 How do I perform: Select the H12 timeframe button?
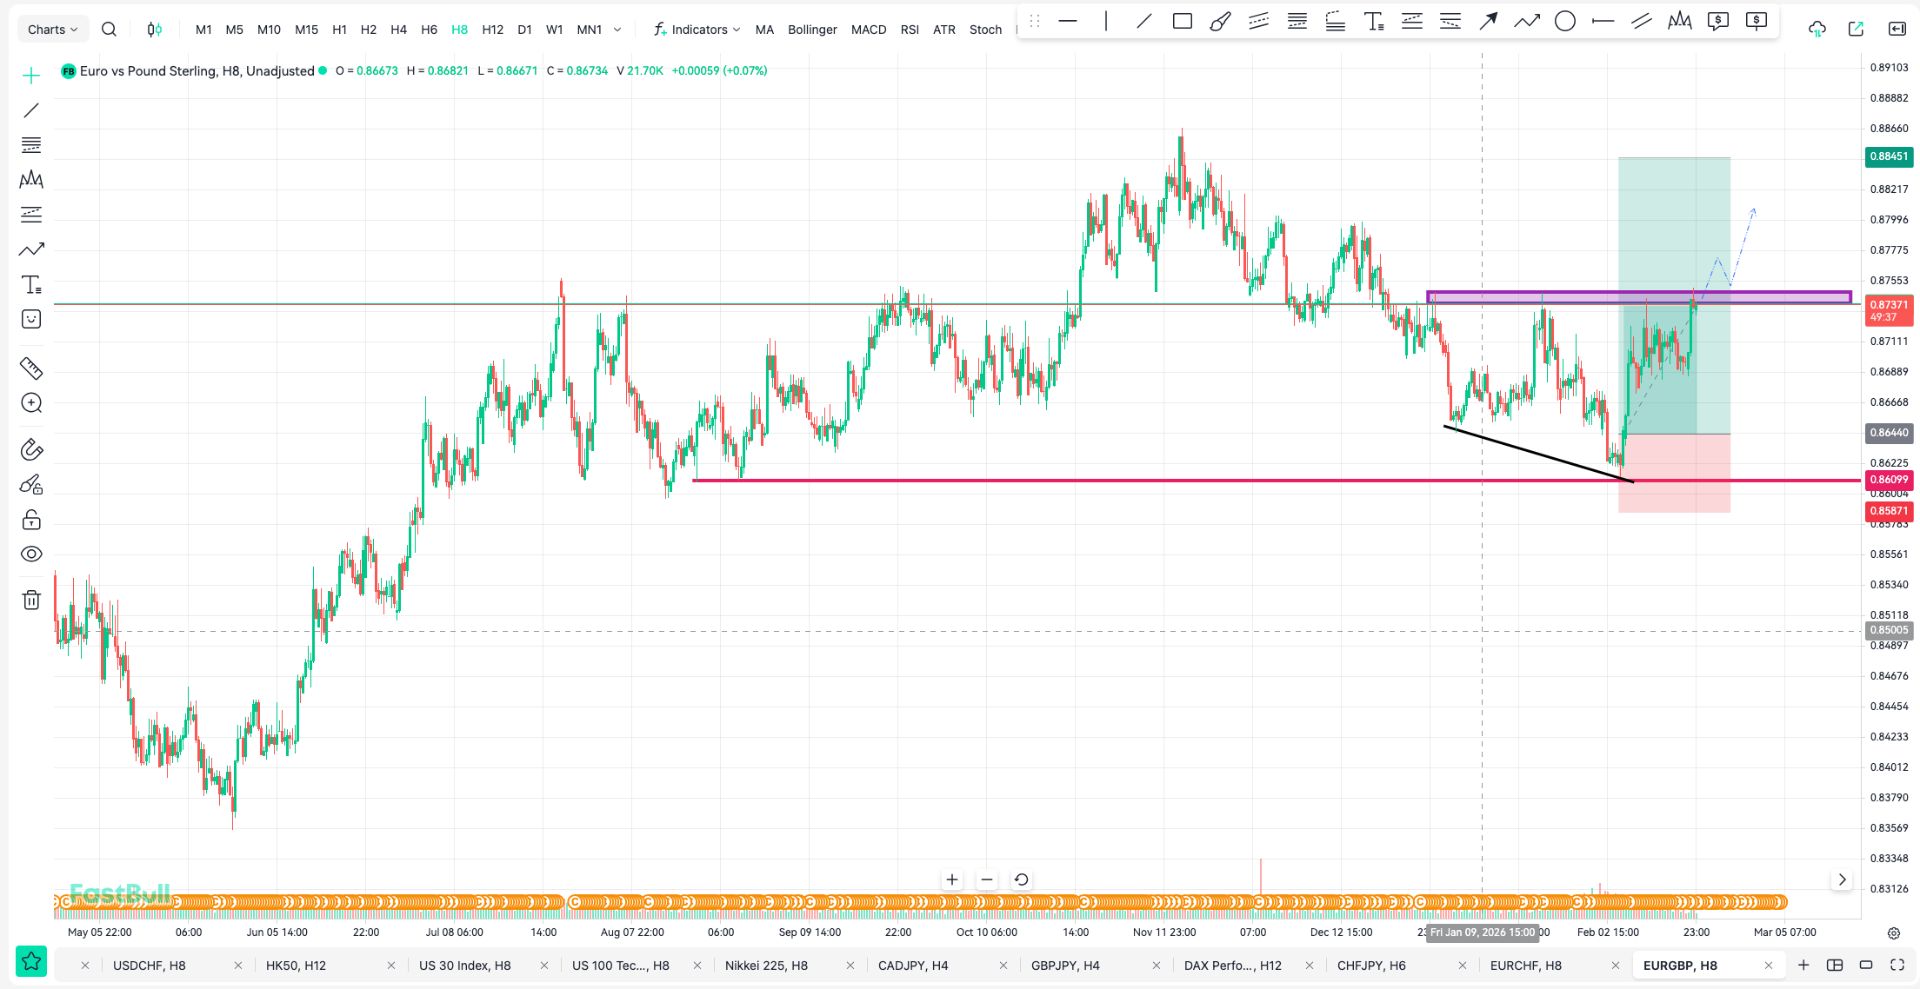click(492, 29)
